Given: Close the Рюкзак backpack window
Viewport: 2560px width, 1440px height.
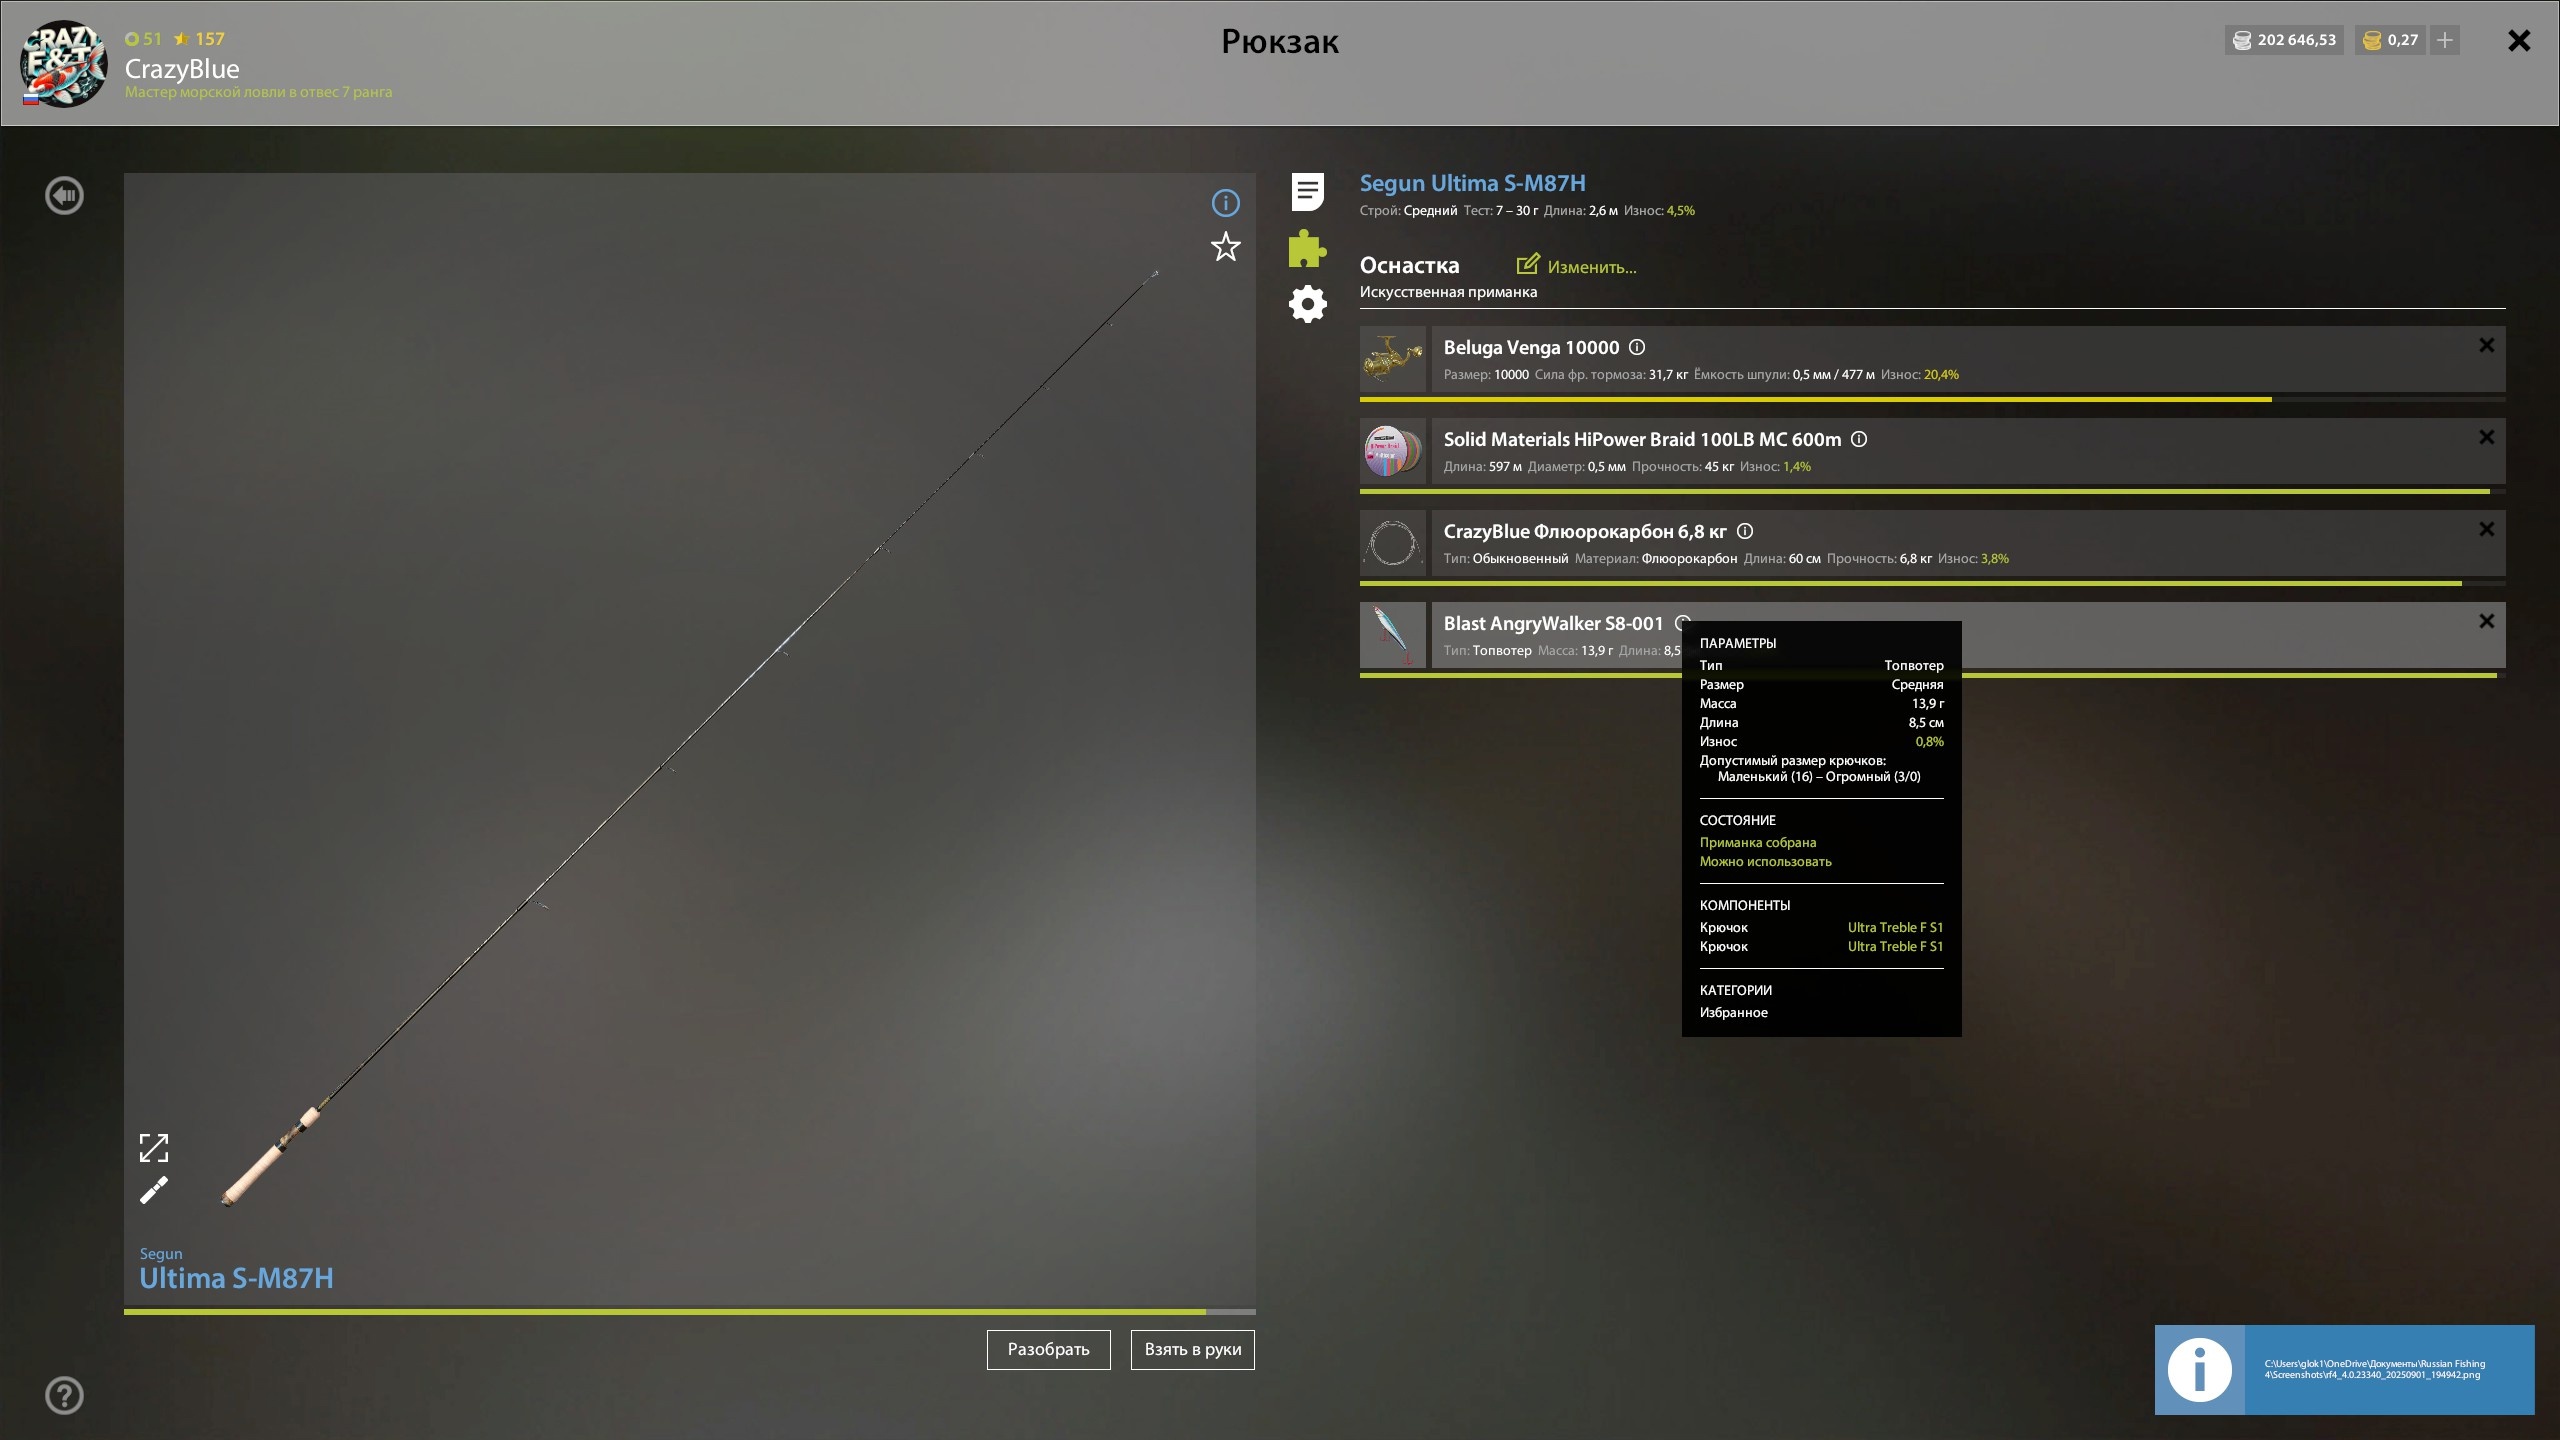Looking at the screenshot, I should pyautogui.click(x=2519, y=40).
